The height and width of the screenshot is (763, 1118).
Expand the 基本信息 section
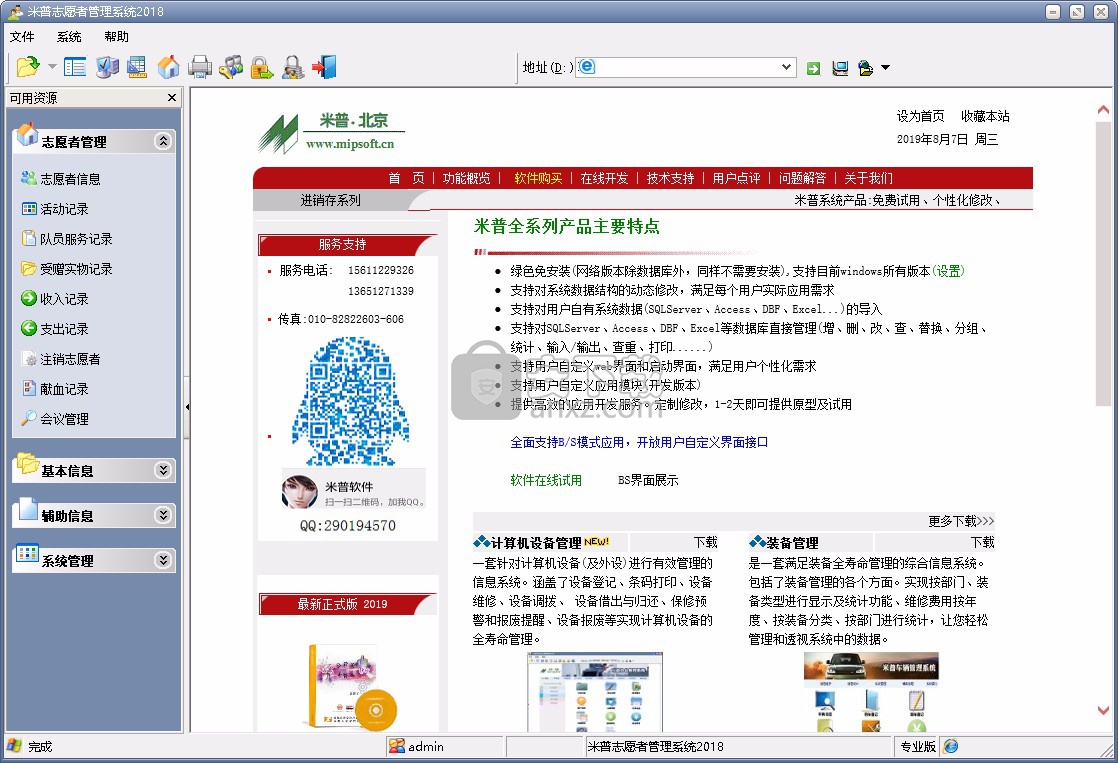[163, 470]
